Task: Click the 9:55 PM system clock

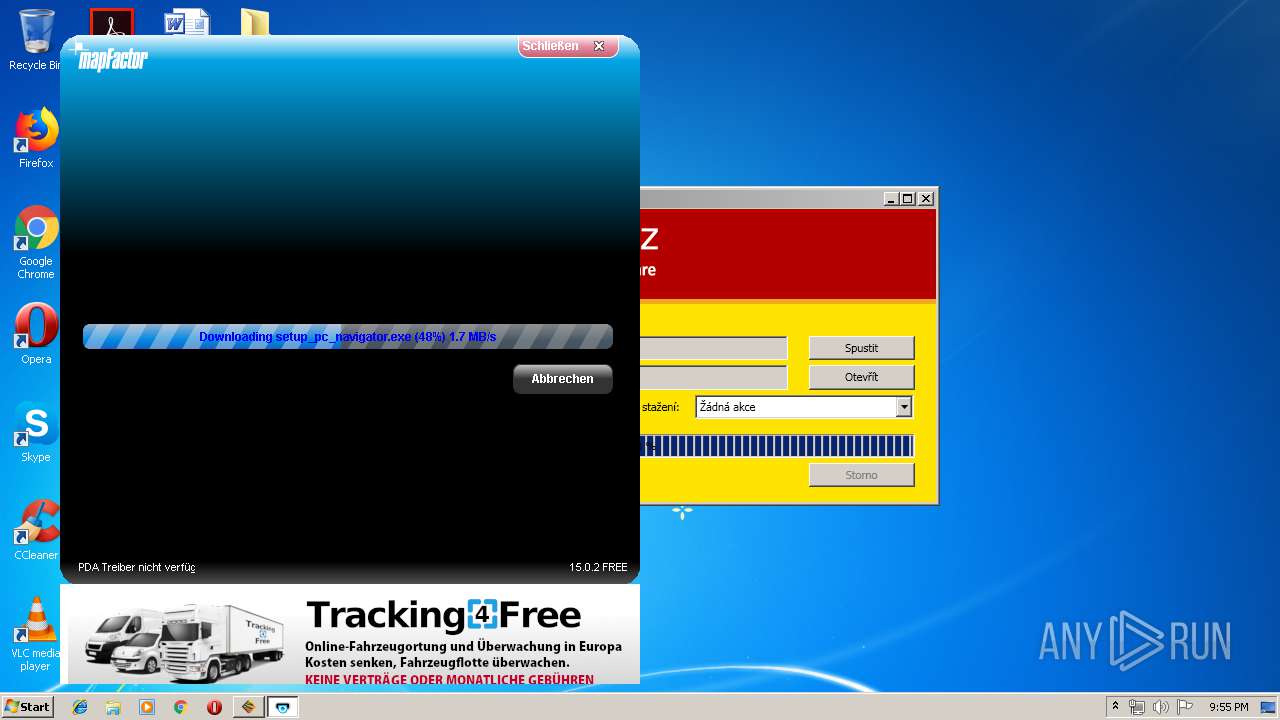Action: (x=1228, y=707)
